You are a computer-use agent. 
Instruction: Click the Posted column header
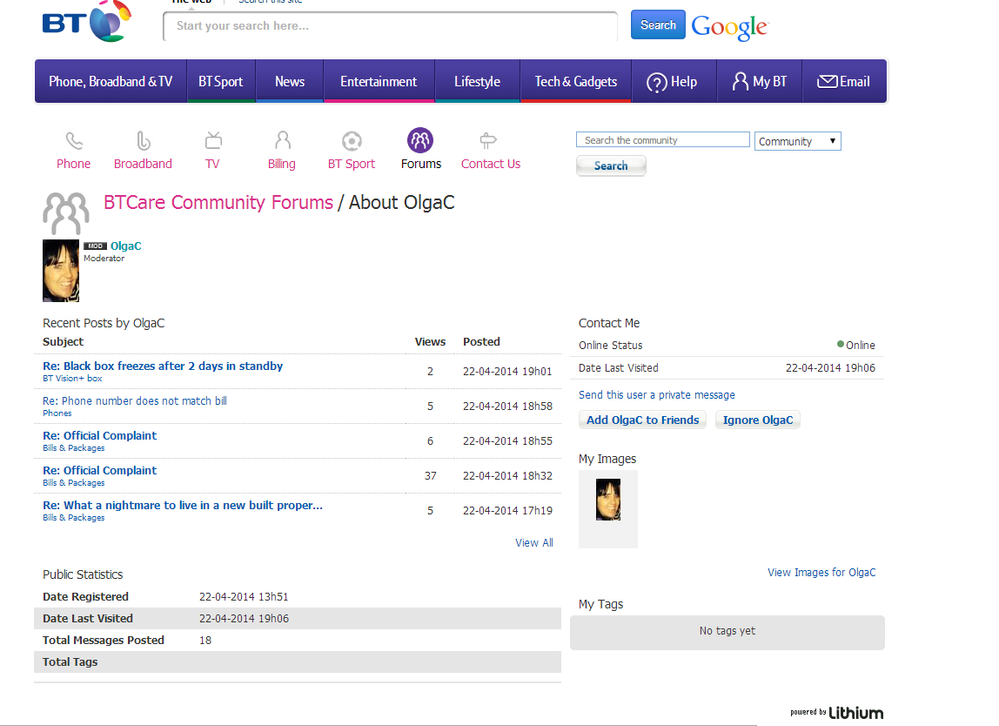pos(481,342)
